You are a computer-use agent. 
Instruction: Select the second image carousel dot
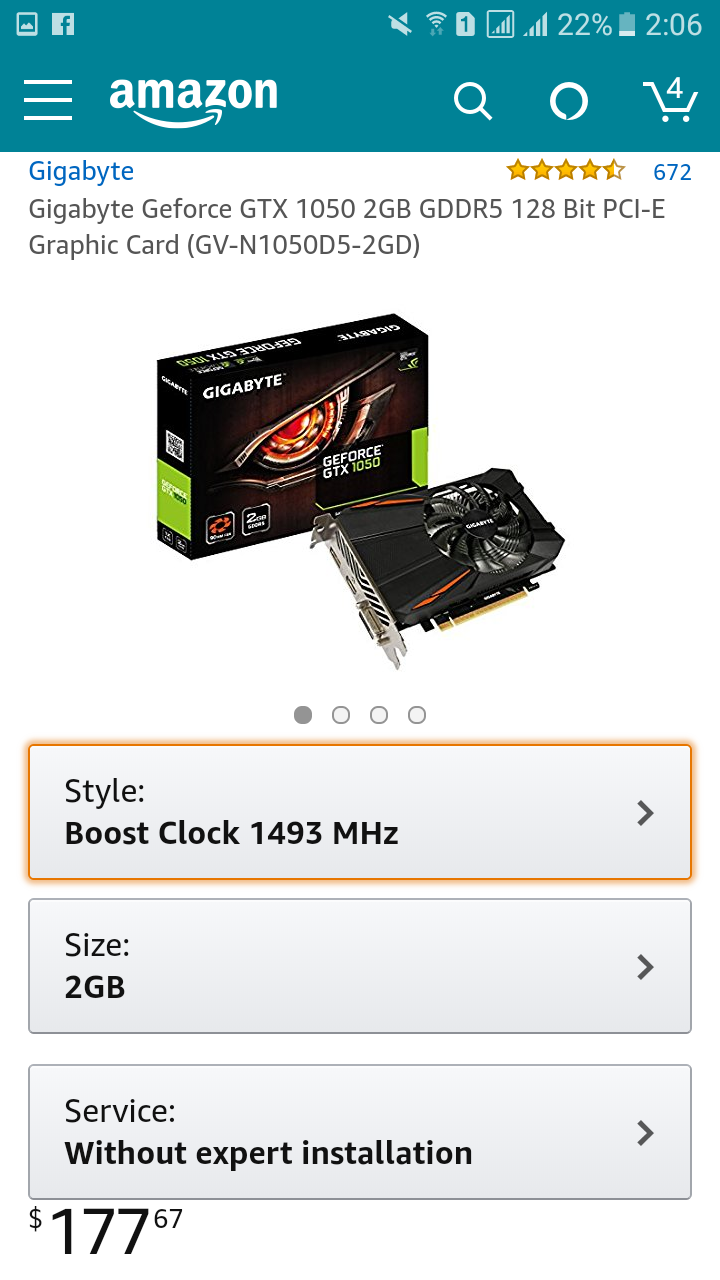coord(341,715)
